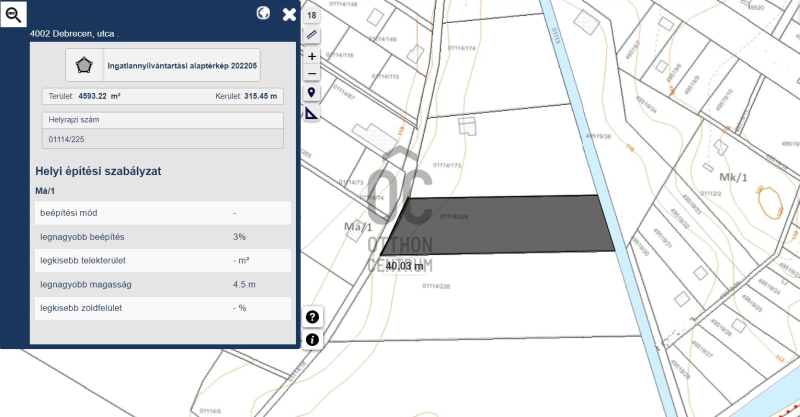Click the location pin marker tool
800x417 pixels.
(312, 93)
